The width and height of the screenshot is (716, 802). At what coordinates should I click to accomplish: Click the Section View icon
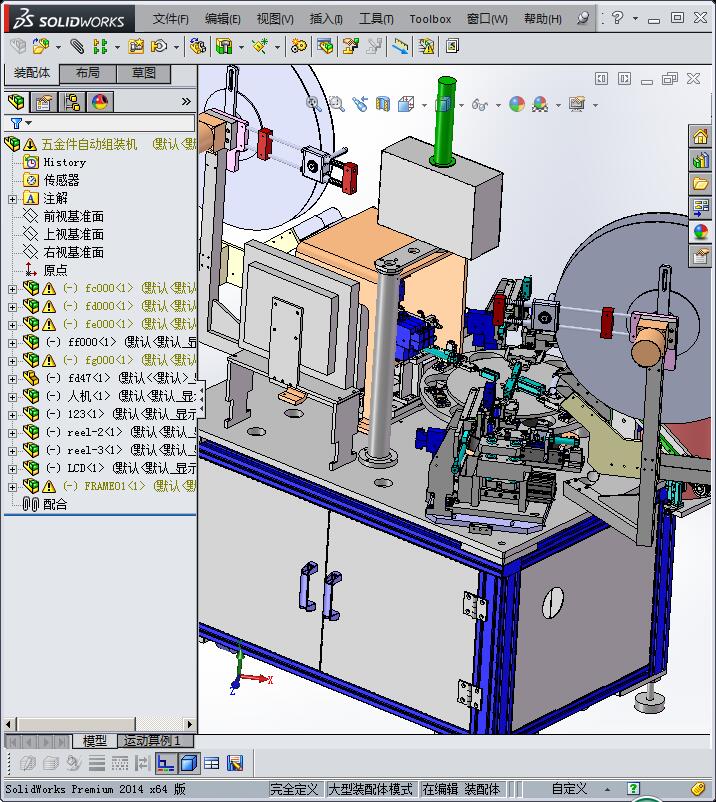(x=383, y=104)
